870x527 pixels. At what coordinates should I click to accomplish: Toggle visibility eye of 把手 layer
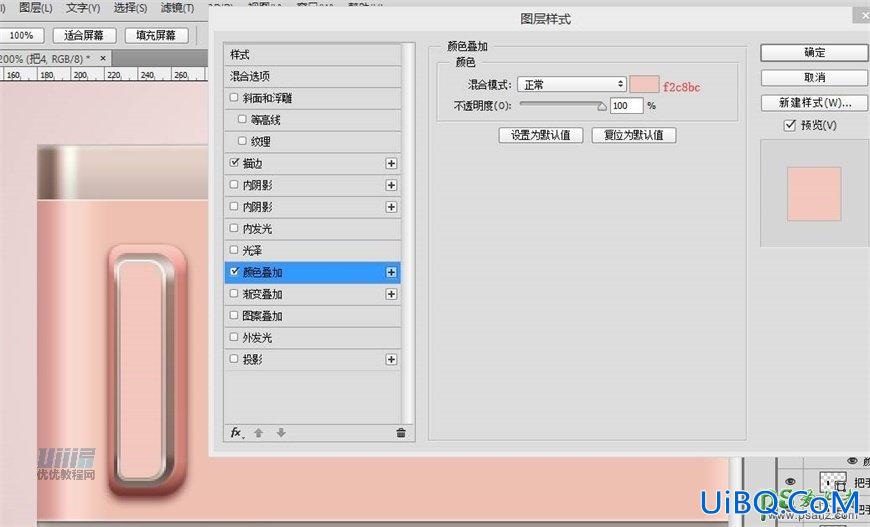pyautogui.click(x=790, y=482)
